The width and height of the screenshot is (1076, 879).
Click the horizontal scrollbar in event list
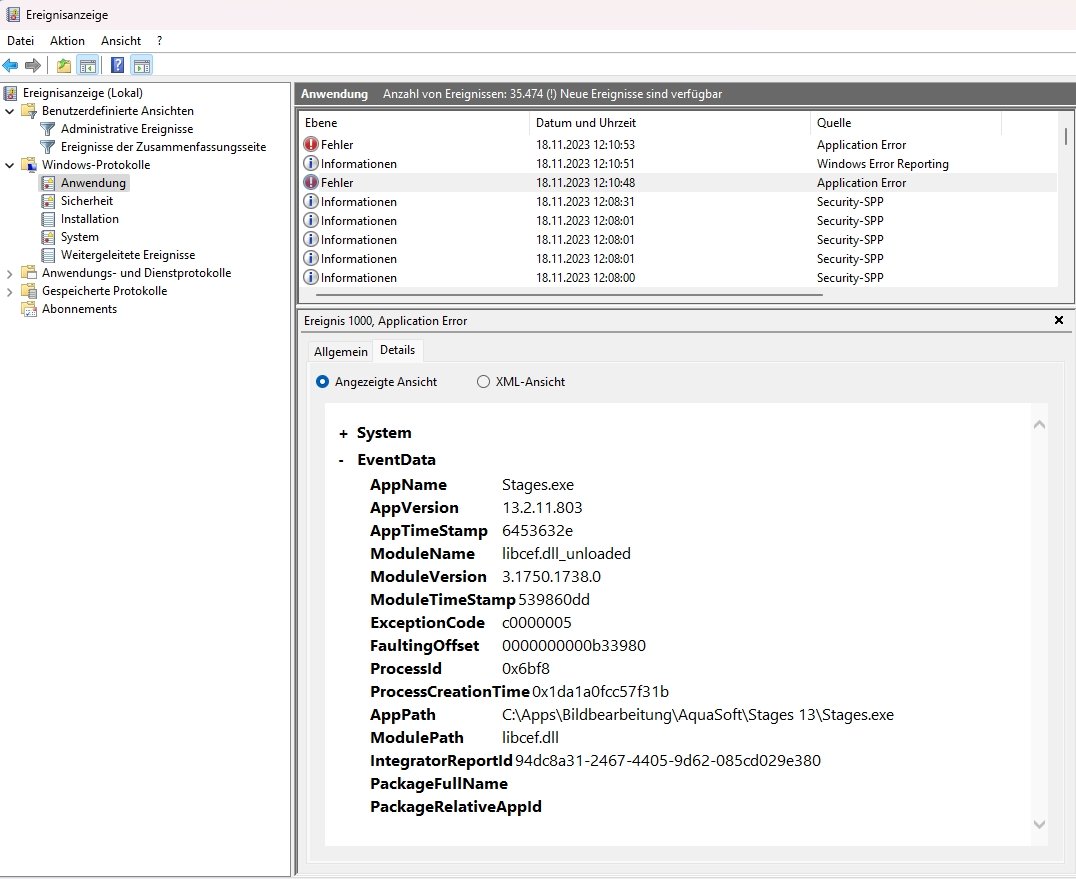pyautogui.click(x=568, y=295)
